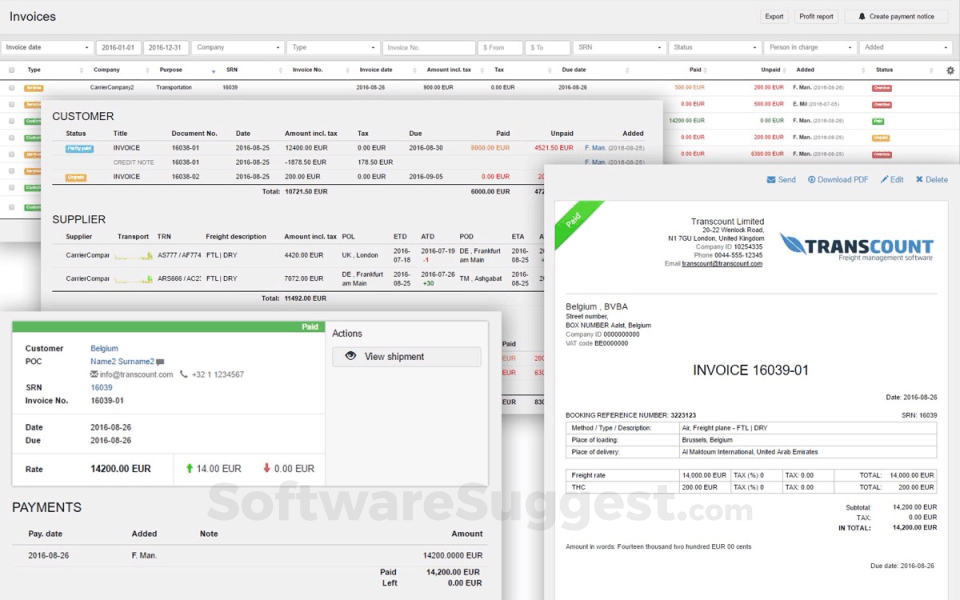Sort by the Unpaid column arrows
The height and width of the screenshot is (600, 960).
pos(786,70)
